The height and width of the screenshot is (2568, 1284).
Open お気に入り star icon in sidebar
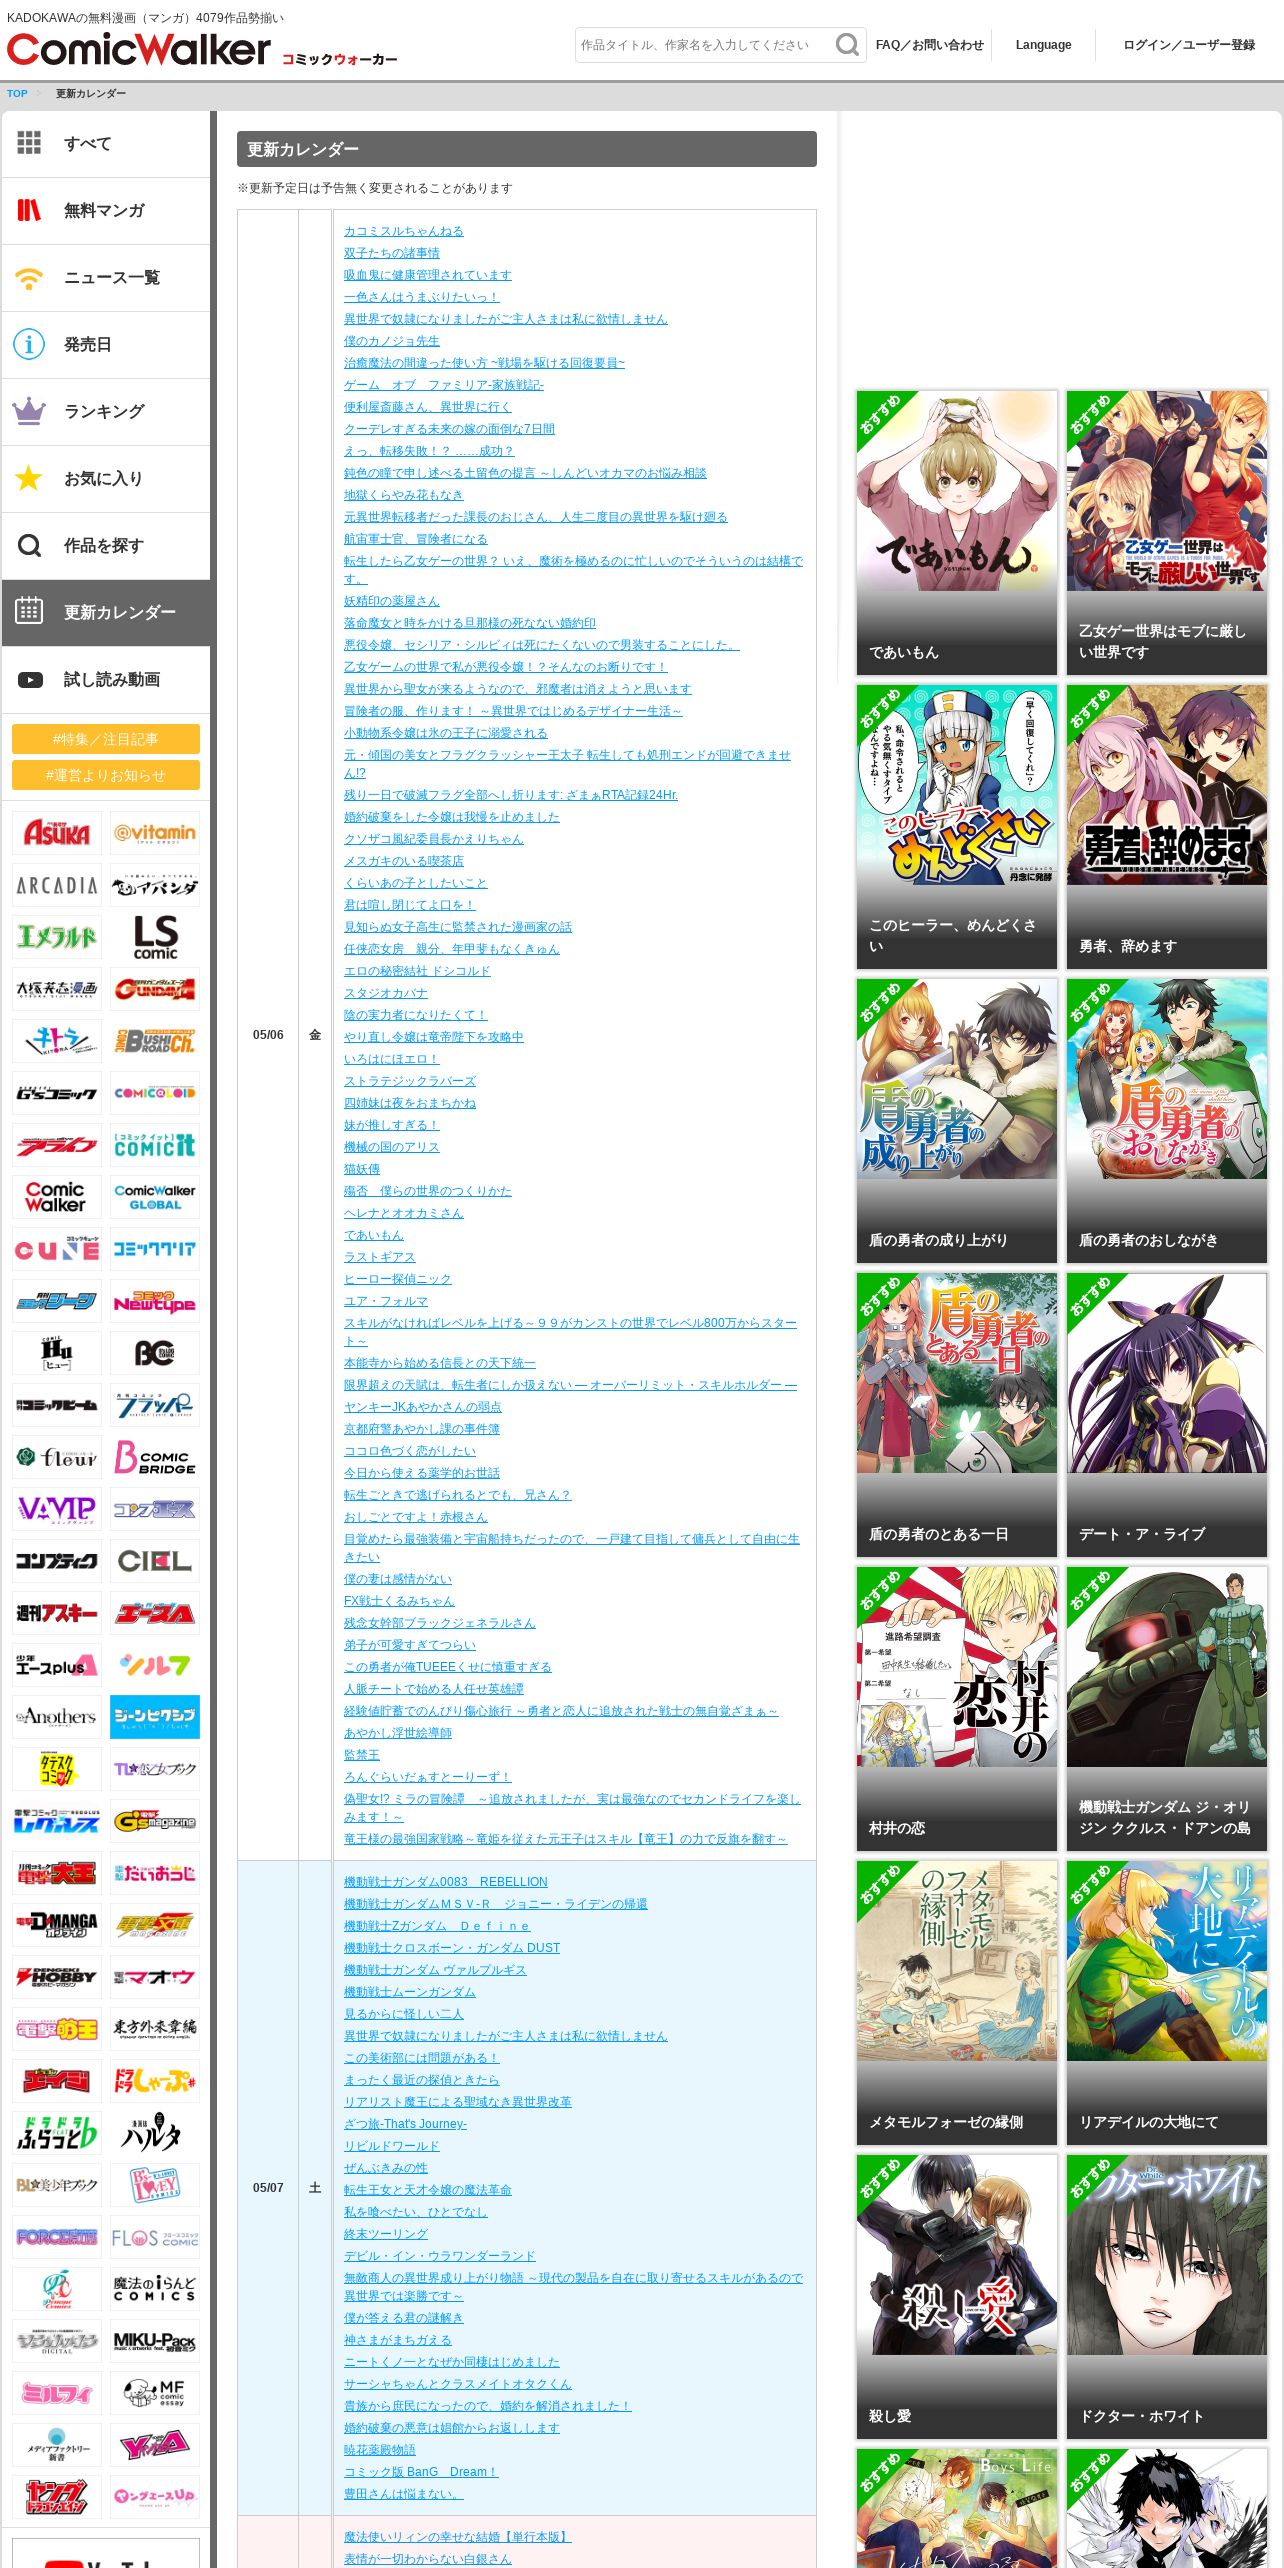(x=29, y=478)
